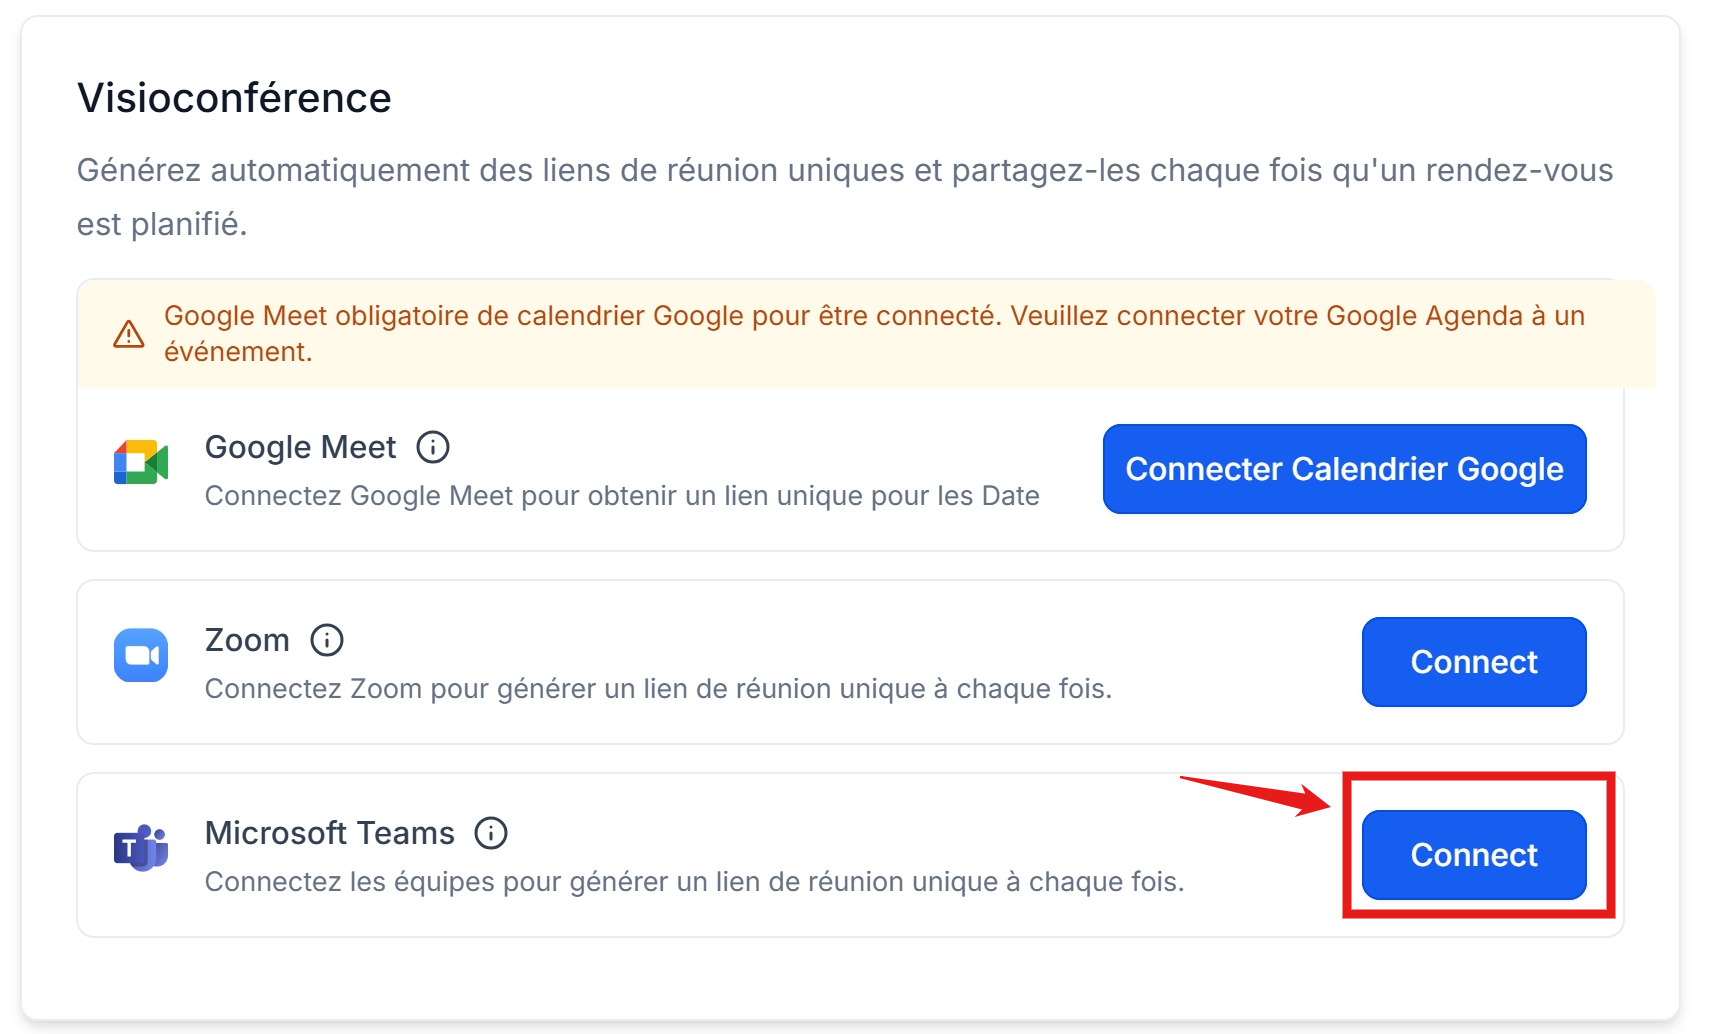
Task: Connect Zoom with its Connect button
Action: 1474,662
